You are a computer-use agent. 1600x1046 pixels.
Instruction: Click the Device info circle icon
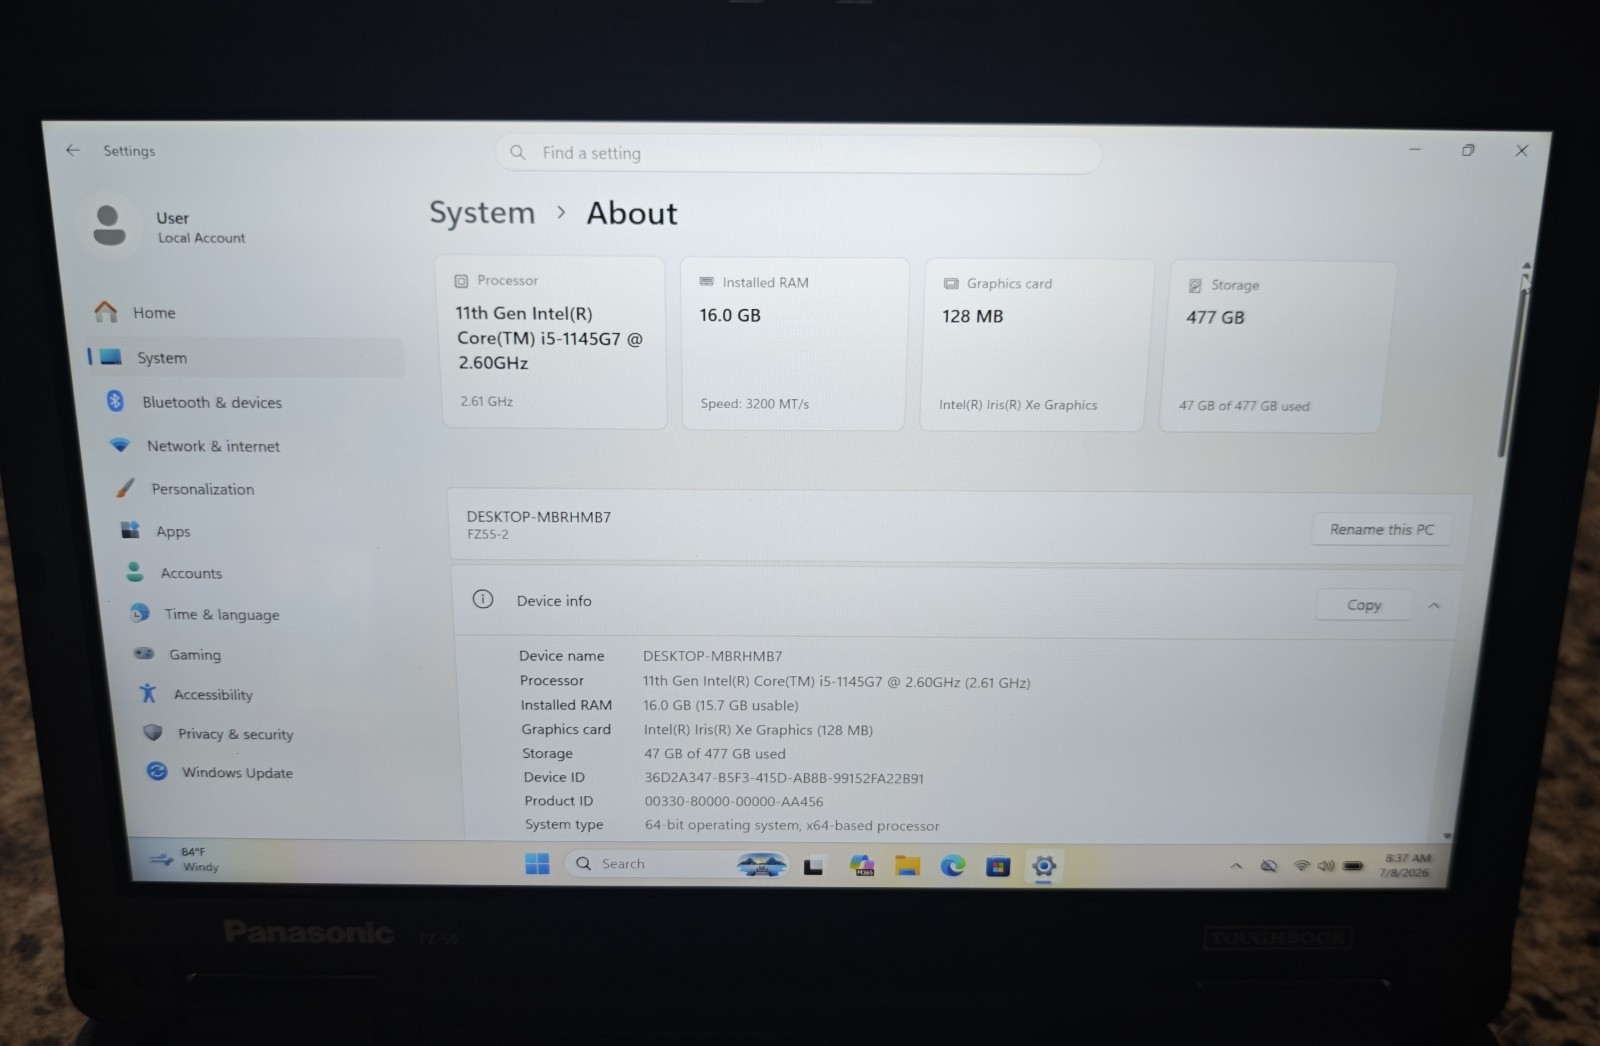483,599
